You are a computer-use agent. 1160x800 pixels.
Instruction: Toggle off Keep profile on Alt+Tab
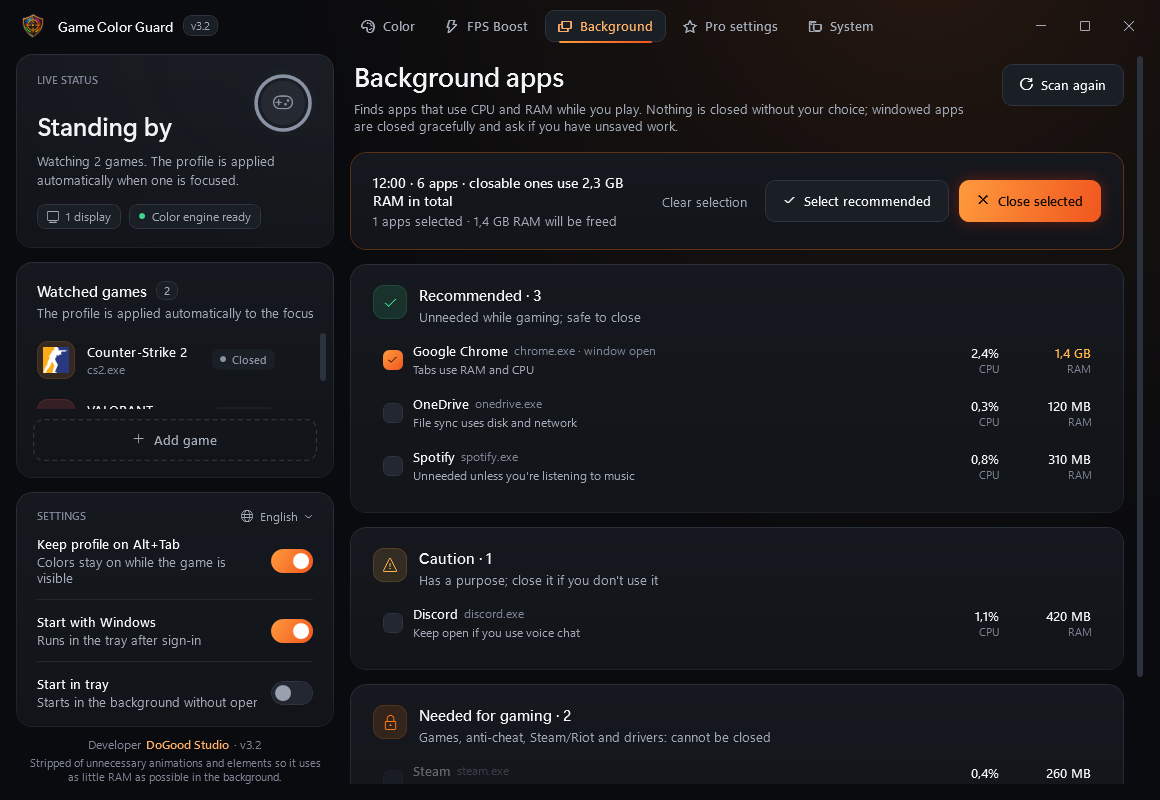291,561
